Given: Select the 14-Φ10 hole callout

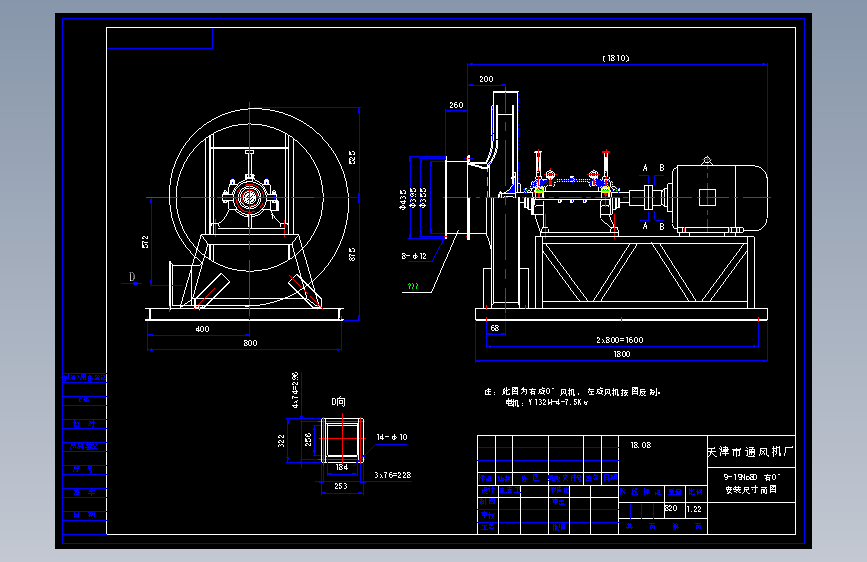Looking at the screenshot, I should coord(391,437).
